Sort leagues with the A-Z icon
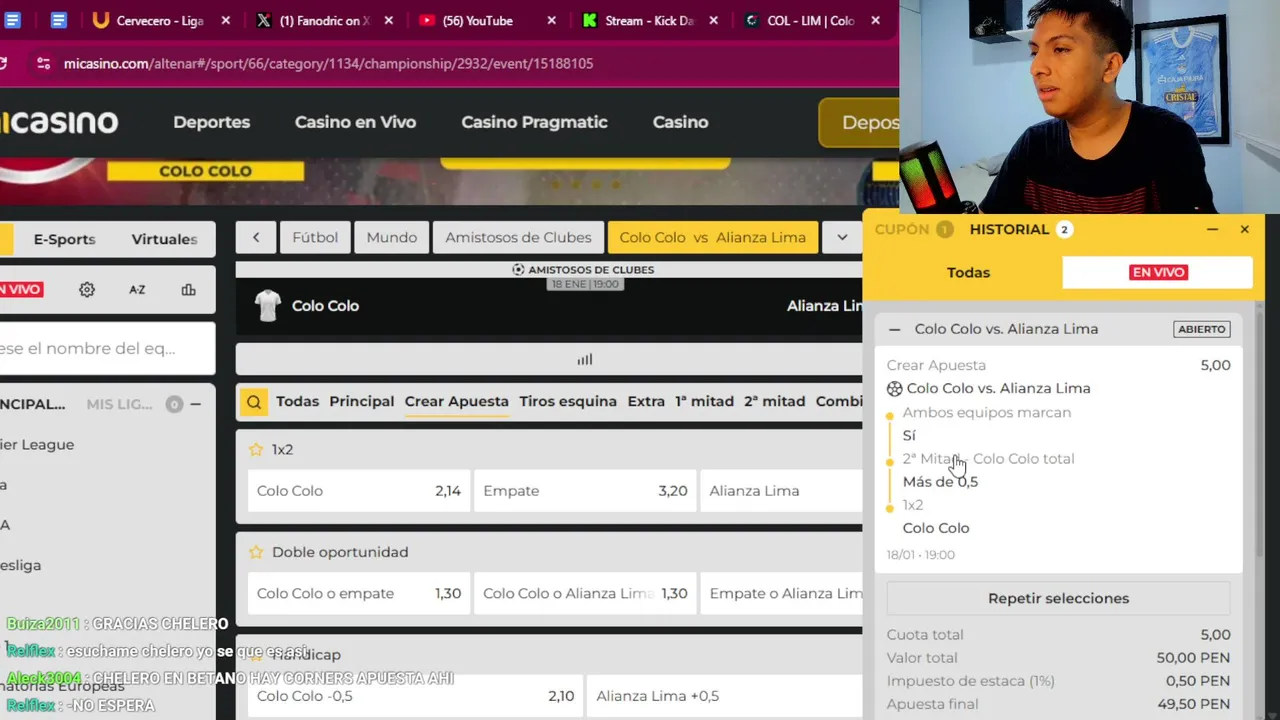1280x720 pixels. click(x=137, y=290)
